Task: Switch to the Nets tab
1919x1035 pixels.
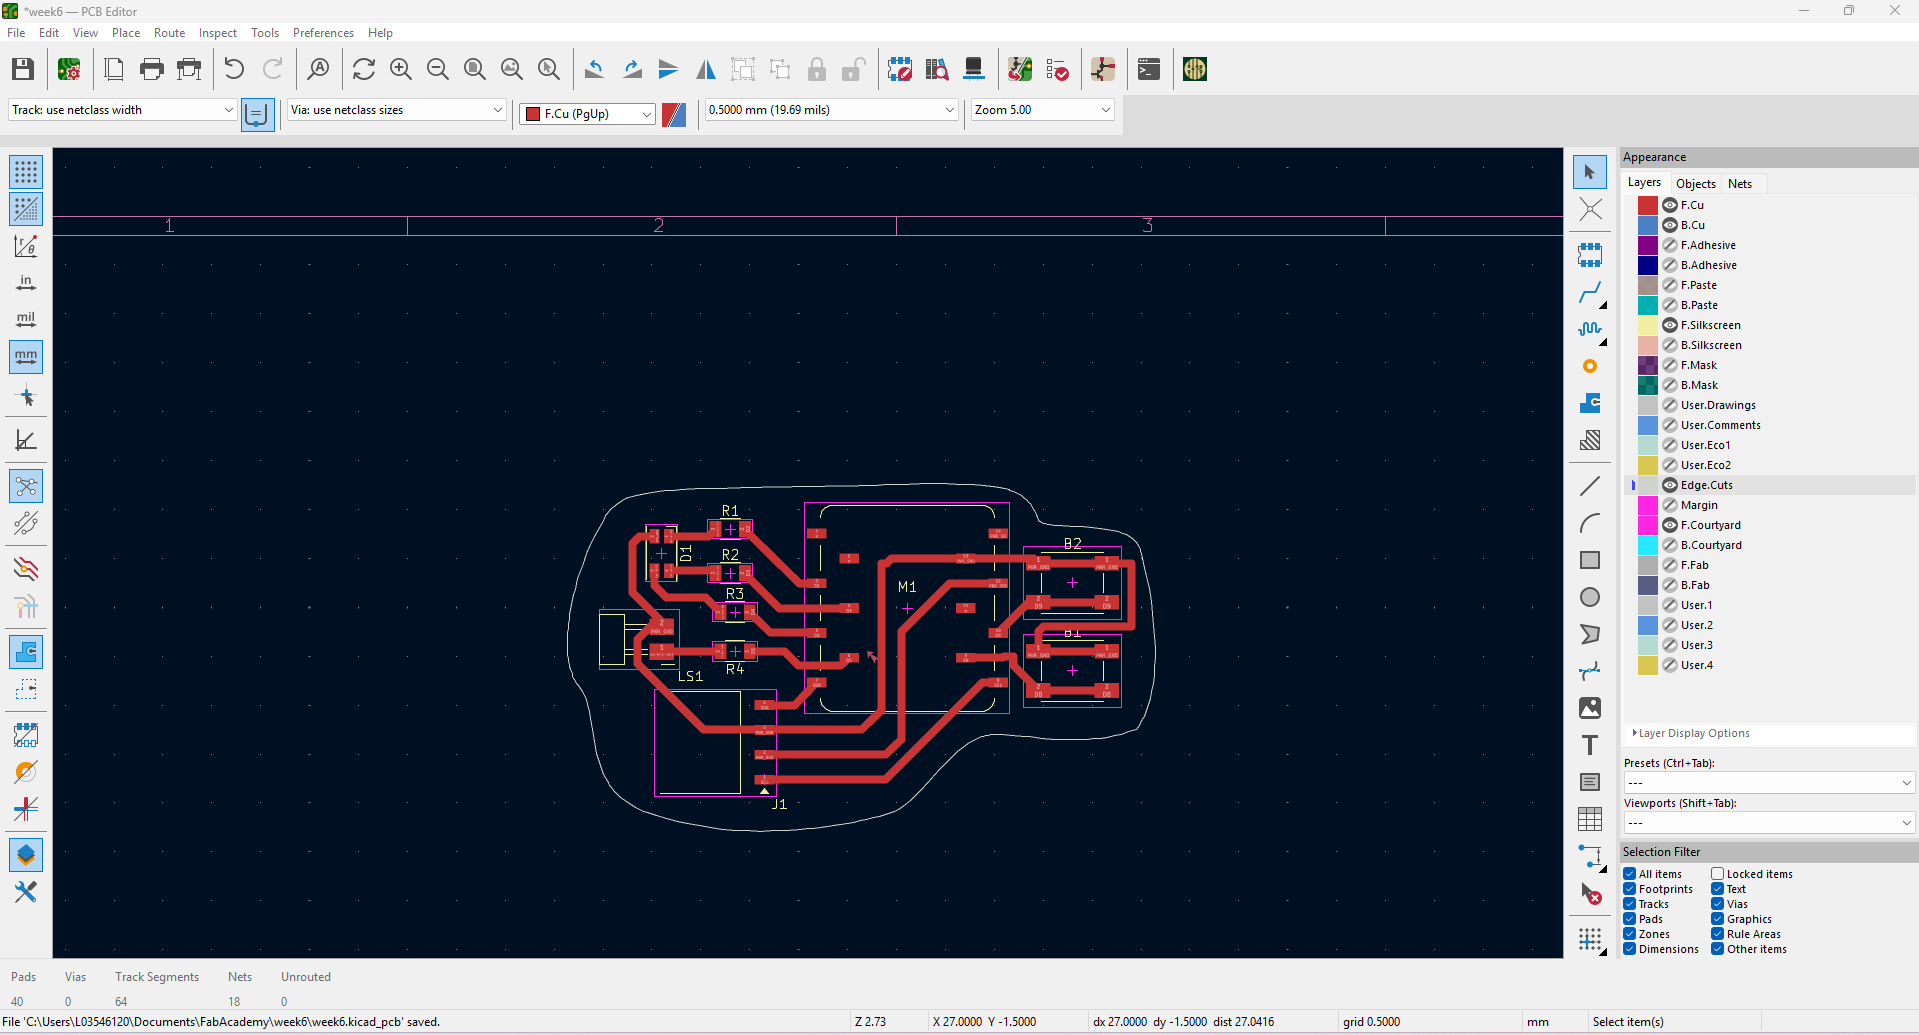Action: [1739, 184]
